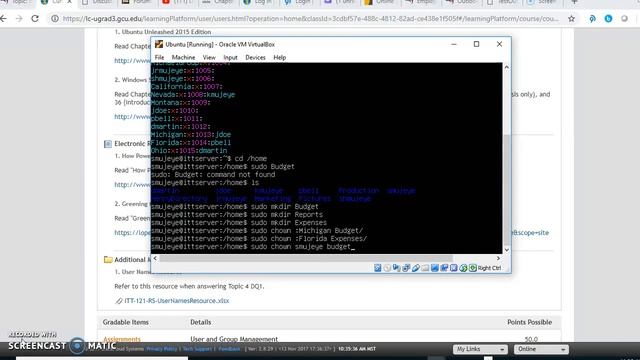The width and height of the screenshot is (640, 360).
Task: Click the Feedback footer link
Action: coord(229,349)
